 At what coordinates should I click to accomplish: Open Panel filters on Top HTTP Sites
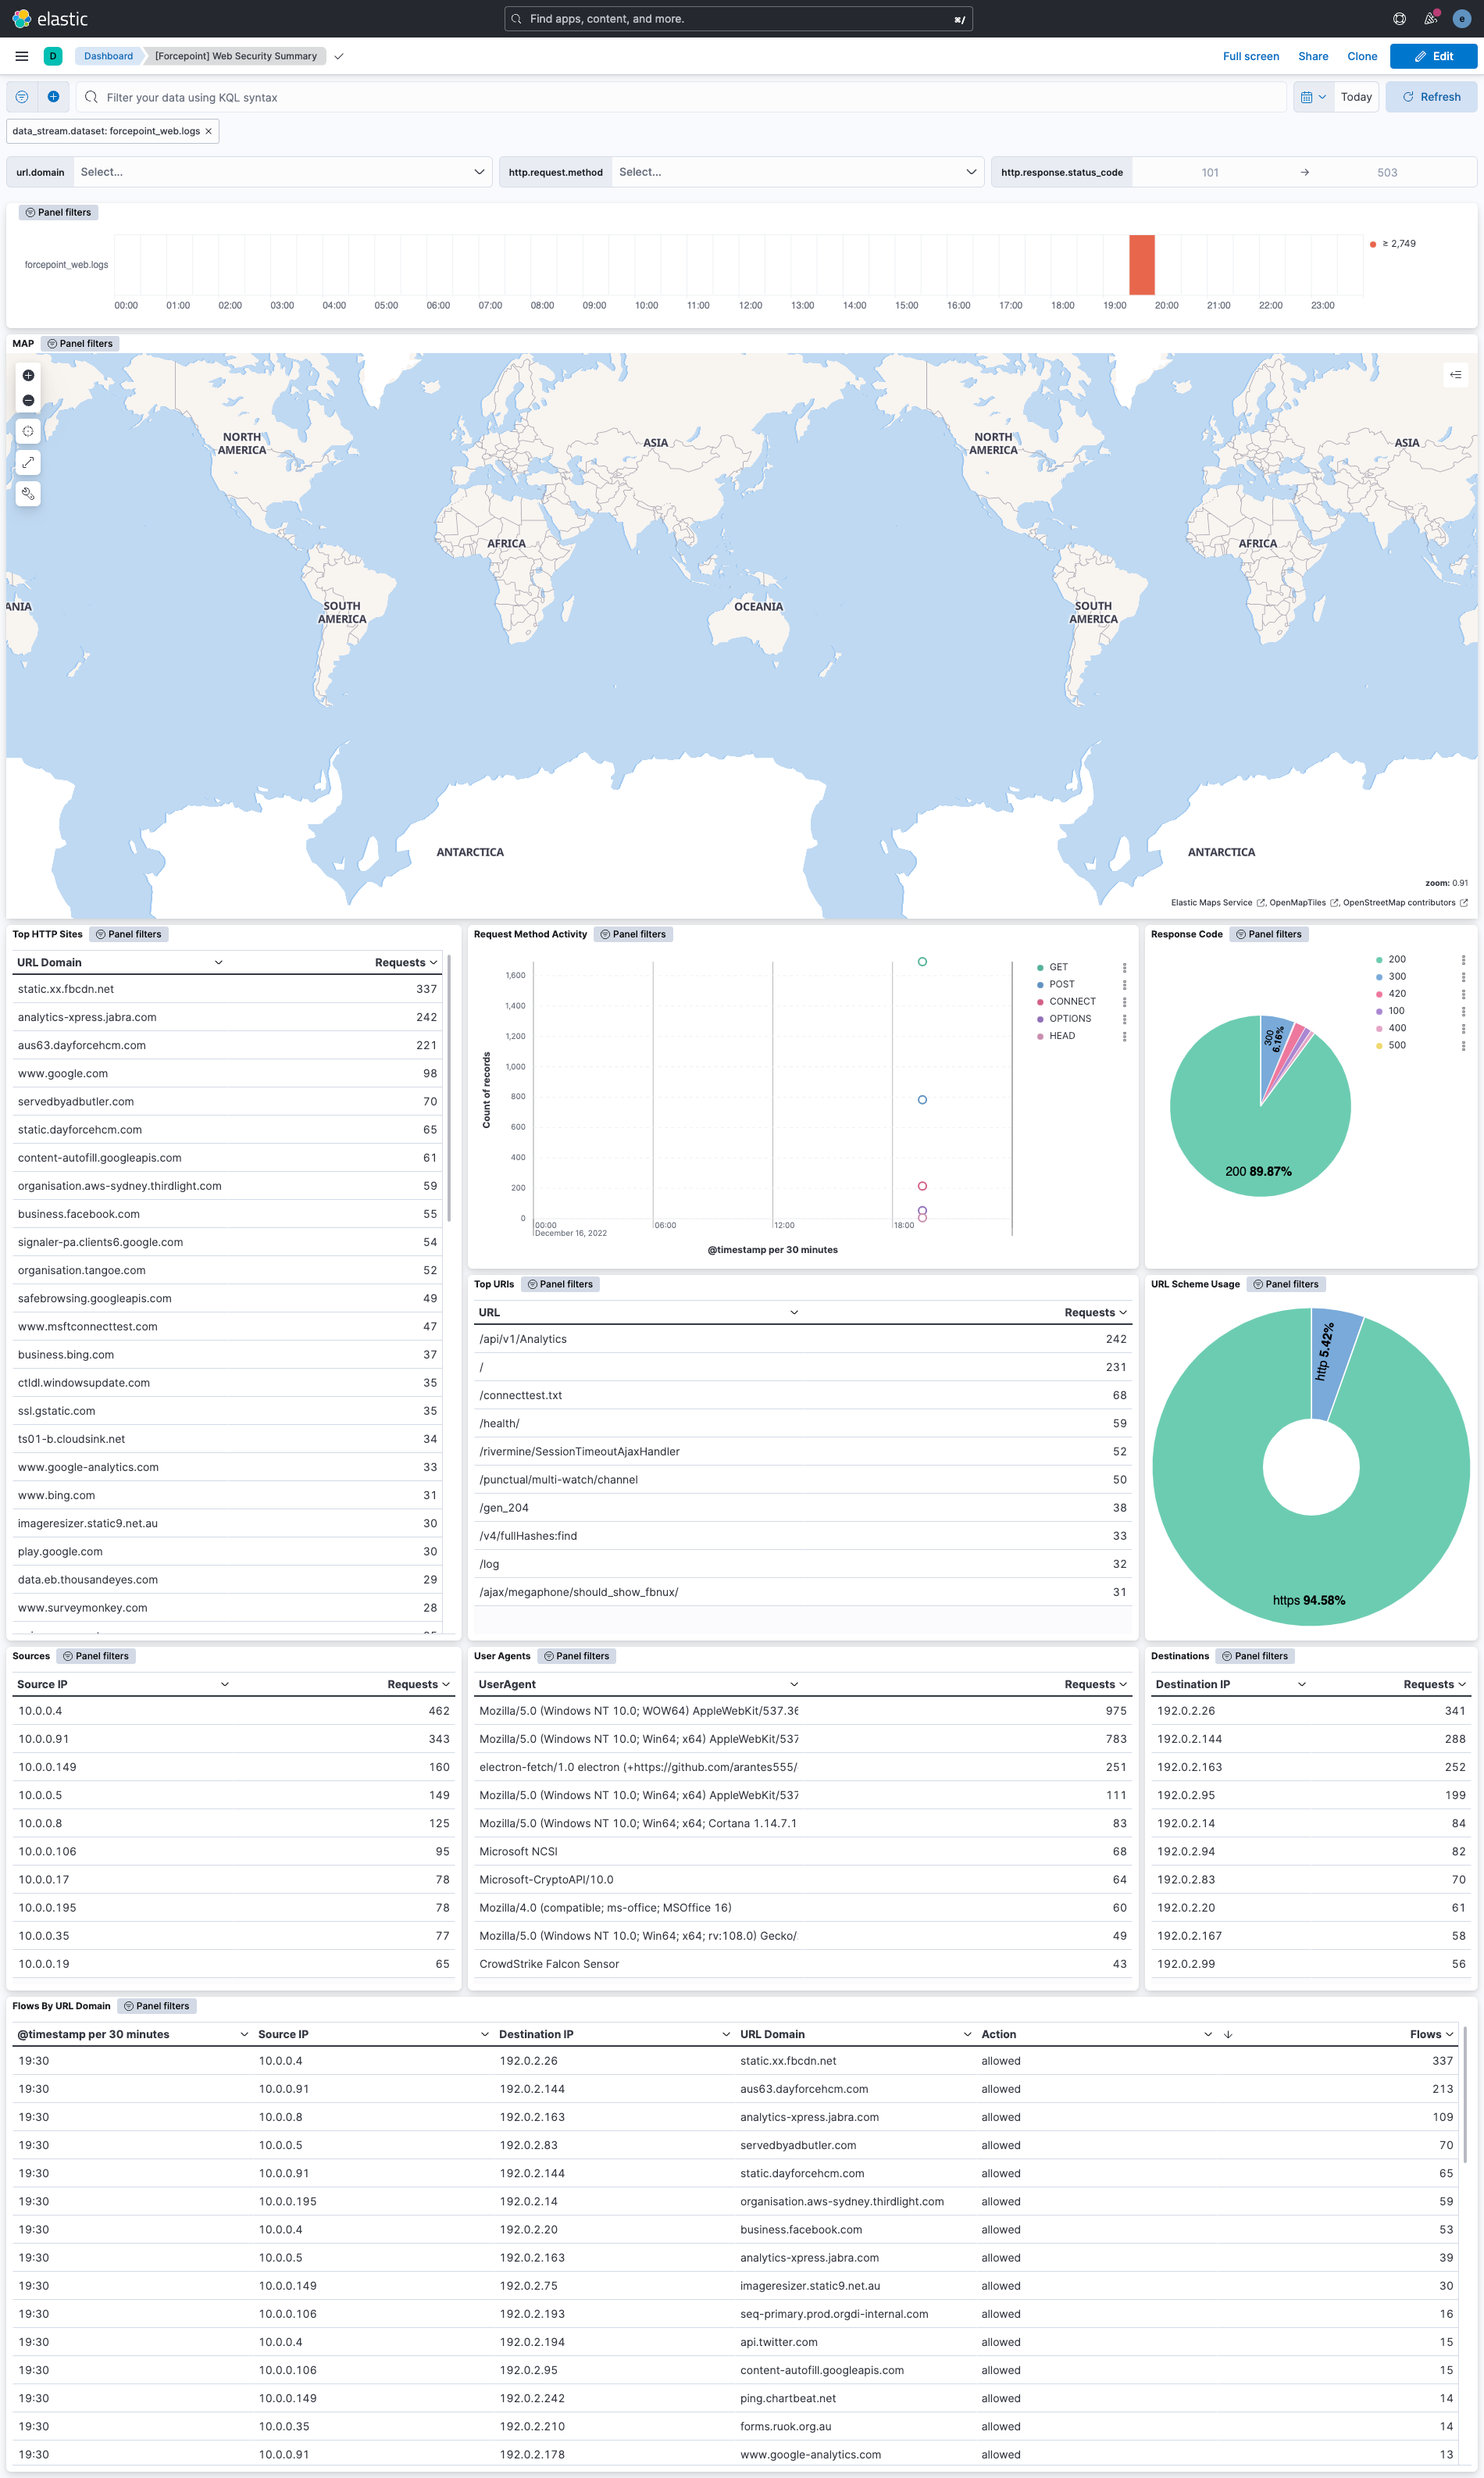[129, 935]
